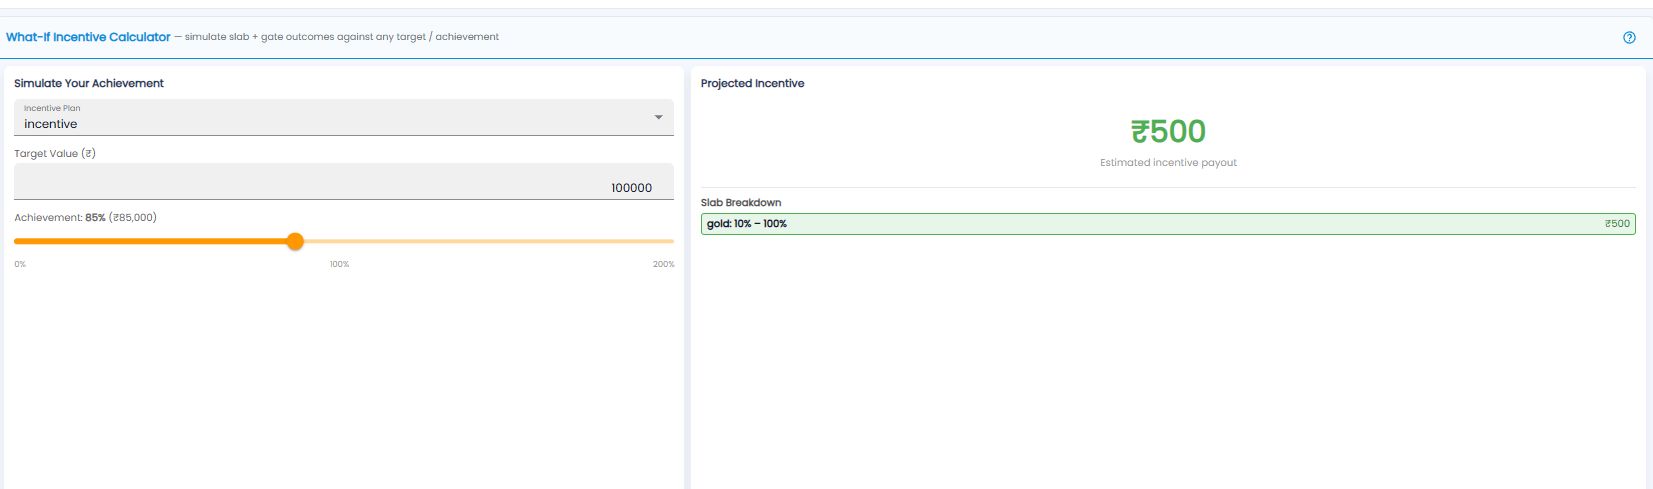Screen dimensions: 1653x489
Task: Click the 0% slider tick label
Action: click(20, 264)
